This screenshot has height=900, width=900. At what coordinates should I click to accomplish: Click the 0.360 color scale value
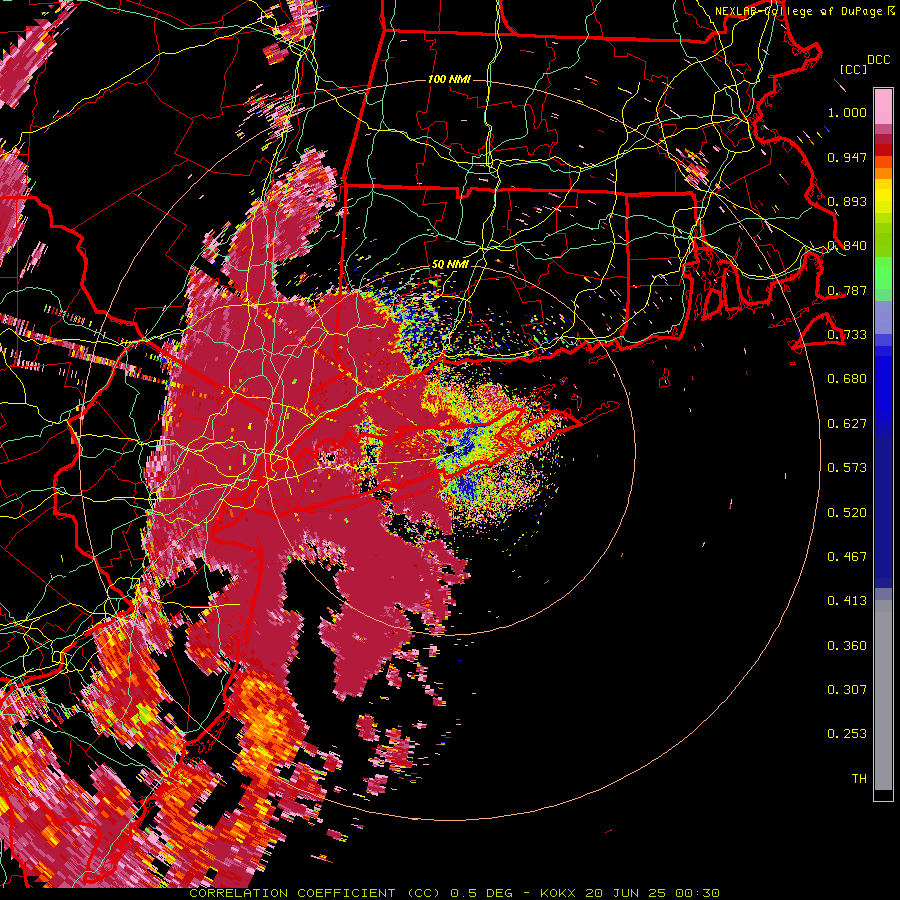(847, 646)
